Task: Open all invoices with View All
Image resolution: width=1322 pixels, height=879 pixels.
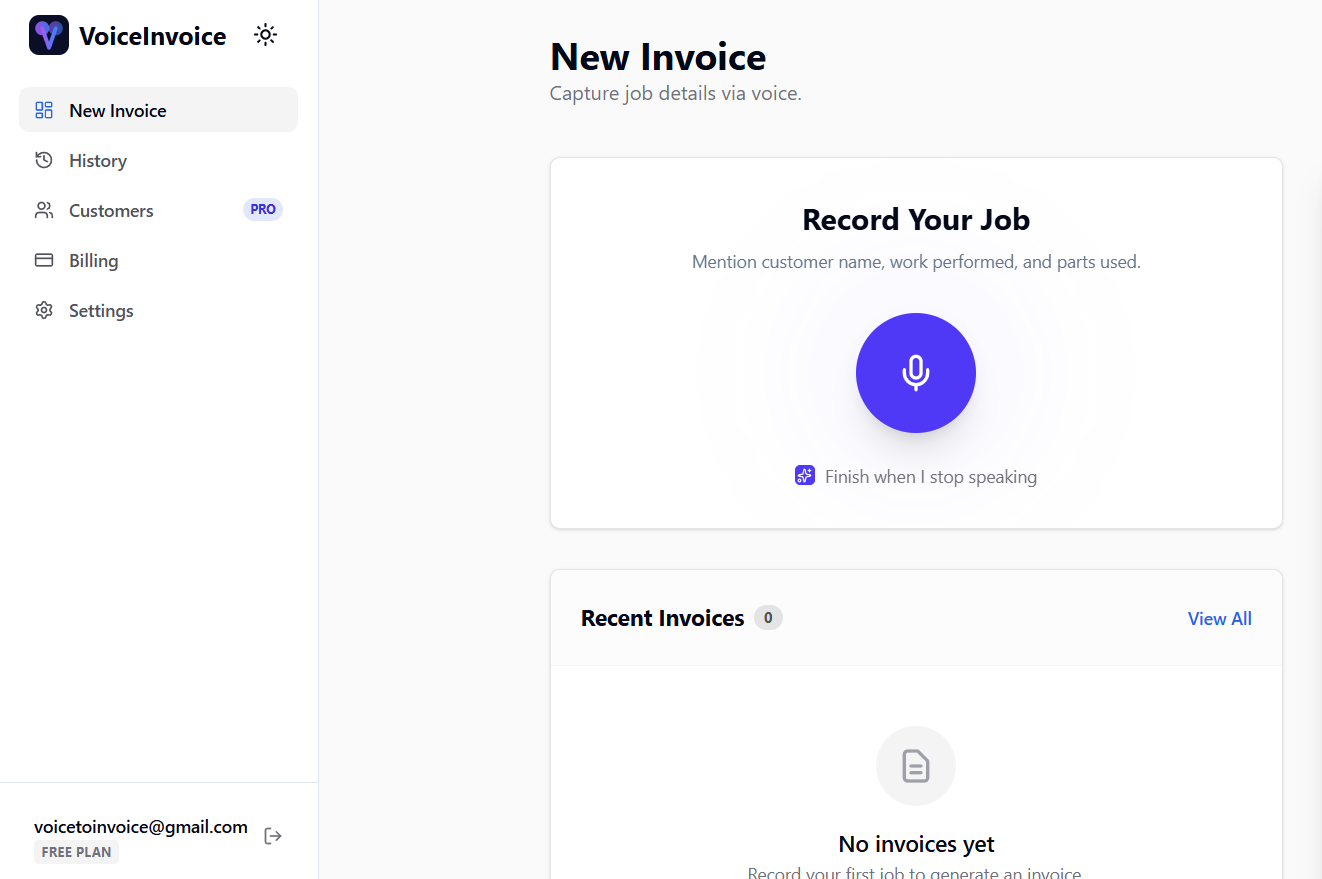Action: pyautogui.click(x=1219, y=618)
